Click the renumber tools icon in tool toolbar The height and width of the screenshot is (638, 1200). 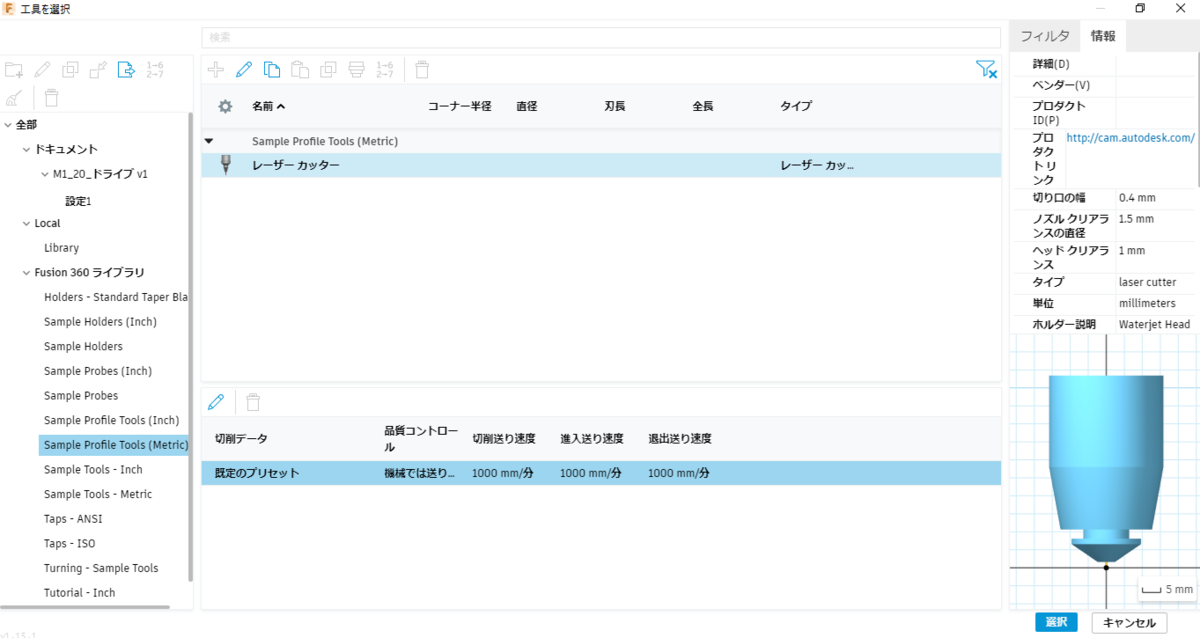pos(384,70)
